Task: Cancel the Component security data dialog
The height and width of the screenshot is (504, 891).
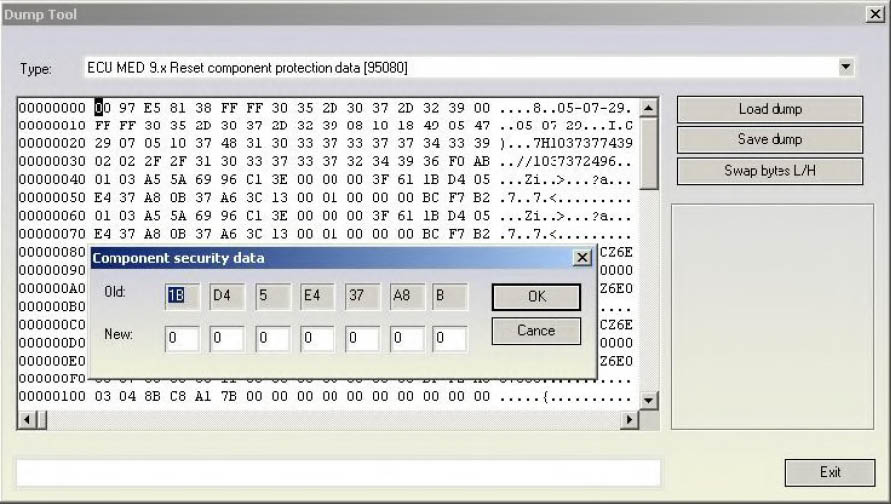Action: coord(536,331)
